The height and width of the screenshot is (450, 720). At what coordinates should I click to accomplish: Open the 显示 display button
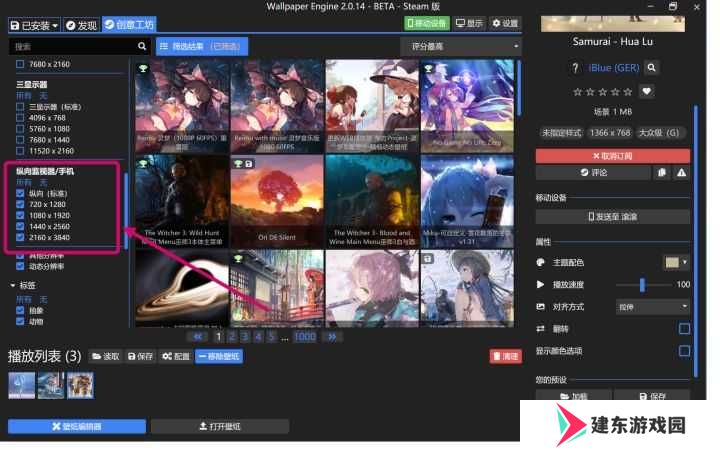469,23
